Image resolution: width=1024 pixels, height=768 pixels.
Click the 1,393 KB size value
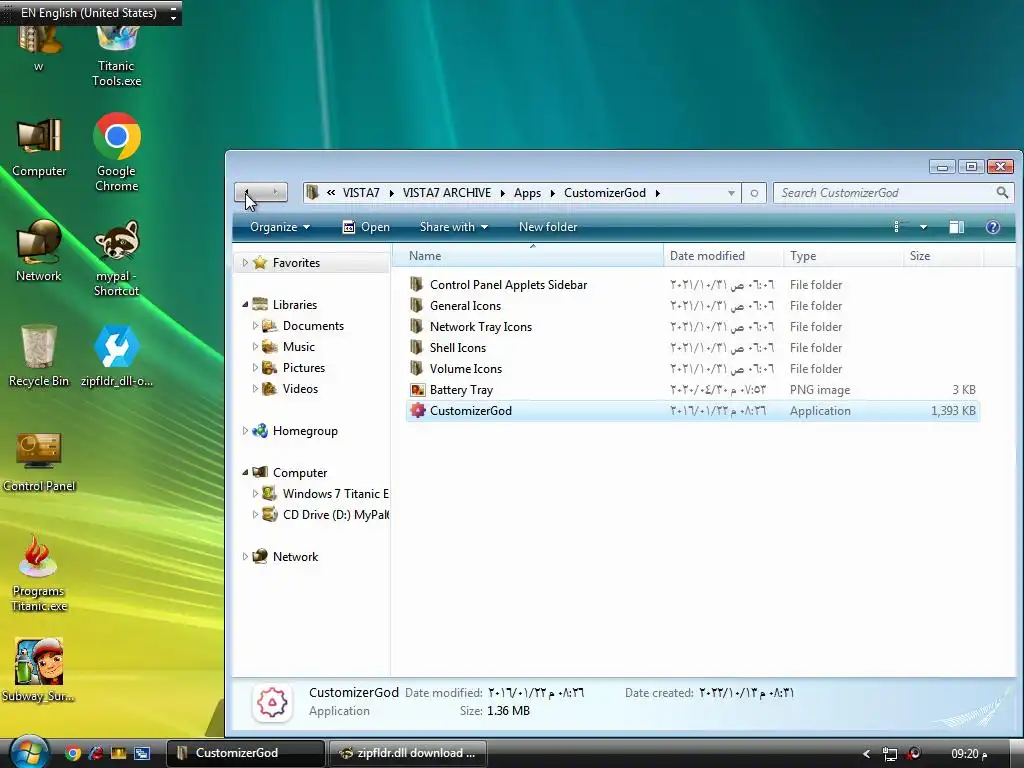(x=953, y=411)
